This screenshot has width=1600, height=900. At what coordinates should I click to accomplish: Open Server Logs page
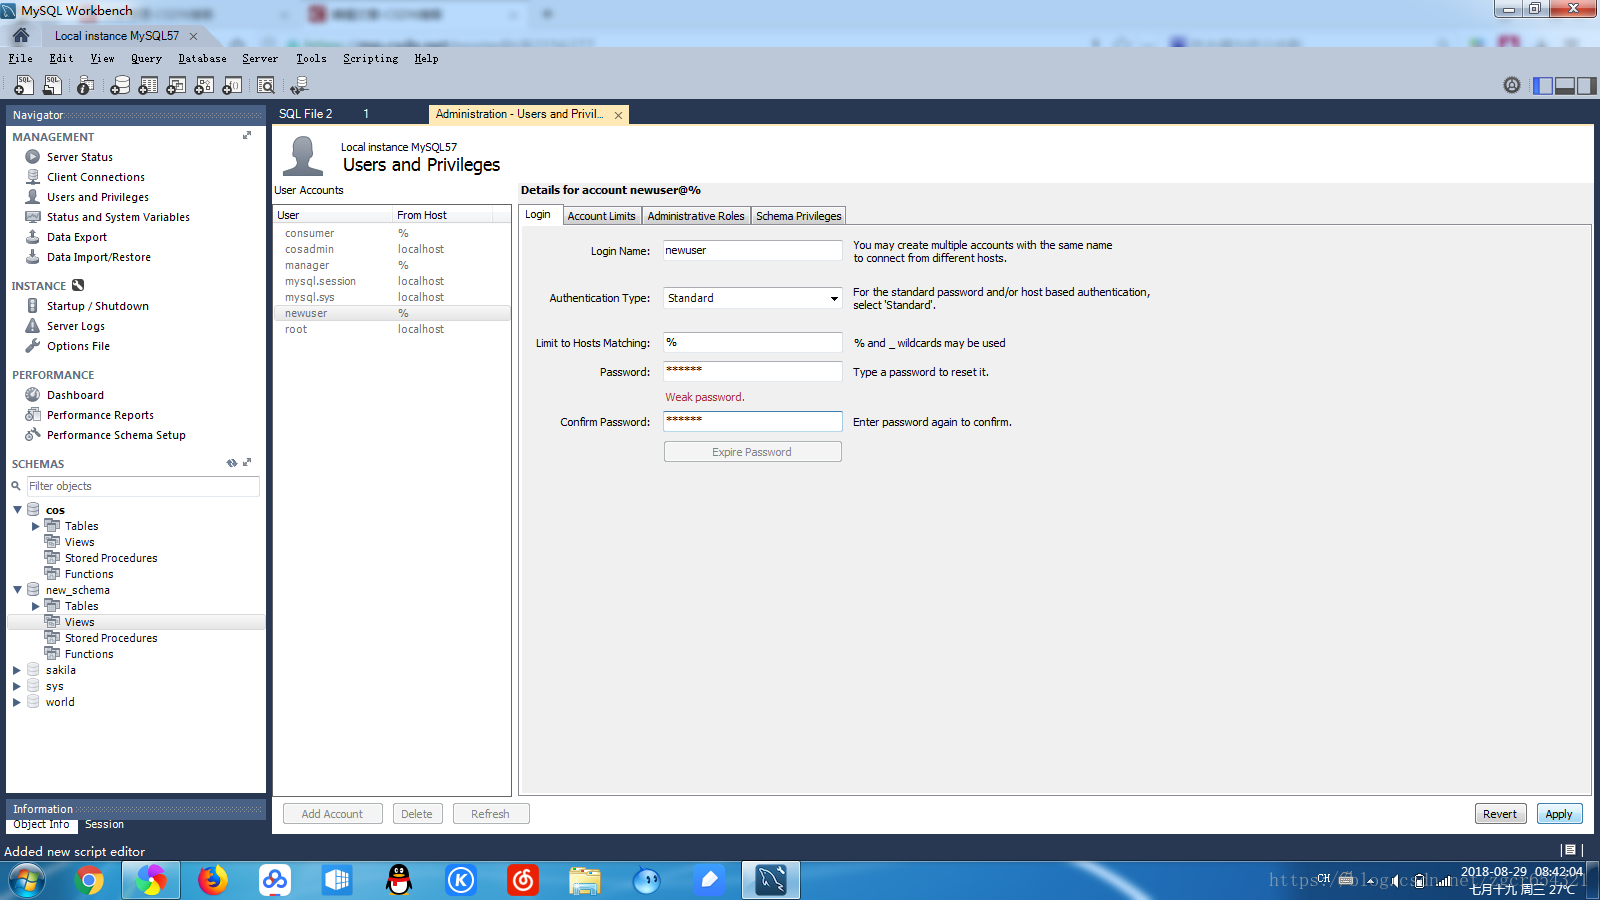pos(75,326)
